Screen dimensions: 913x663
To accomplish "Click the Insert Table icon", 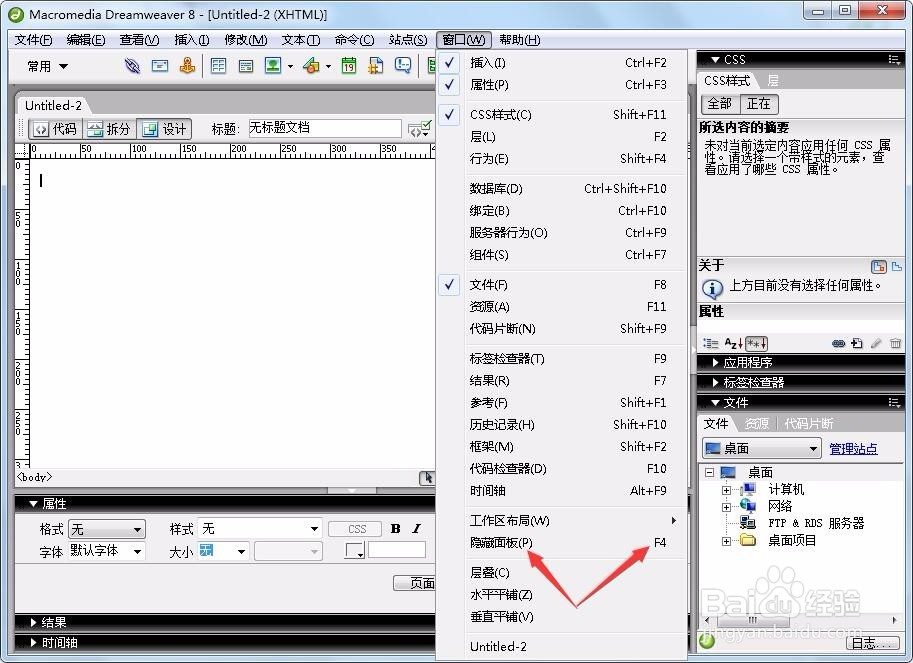I will 218,66.
